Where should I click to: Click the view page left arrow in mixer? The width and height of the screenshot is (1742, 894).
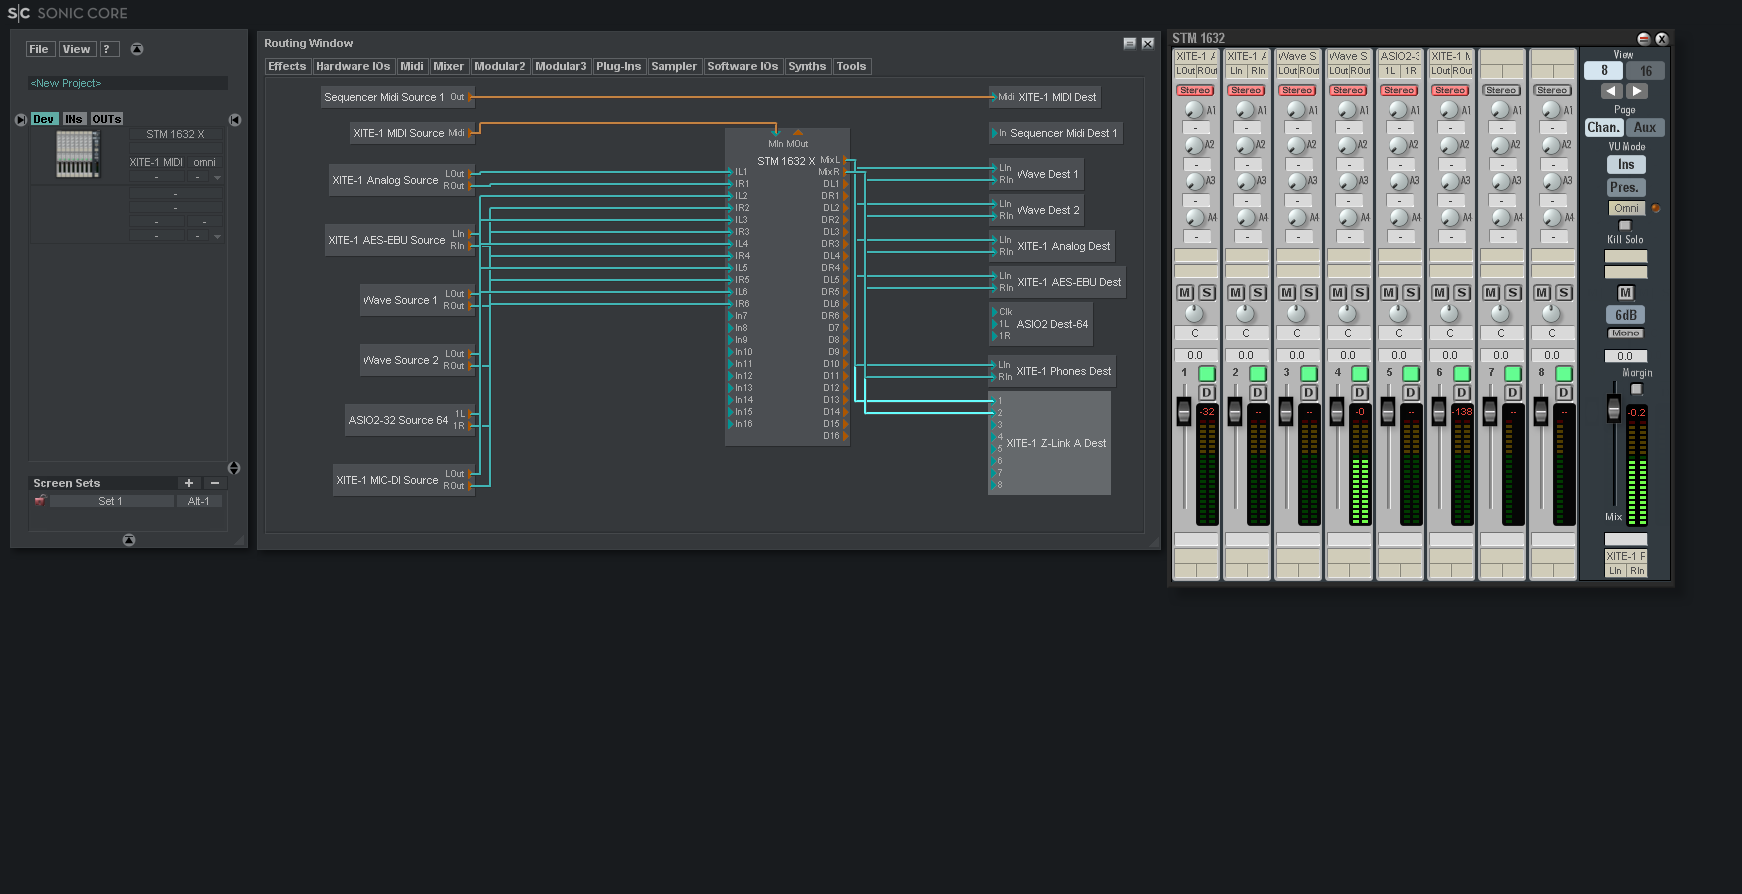coord(1610,91)
